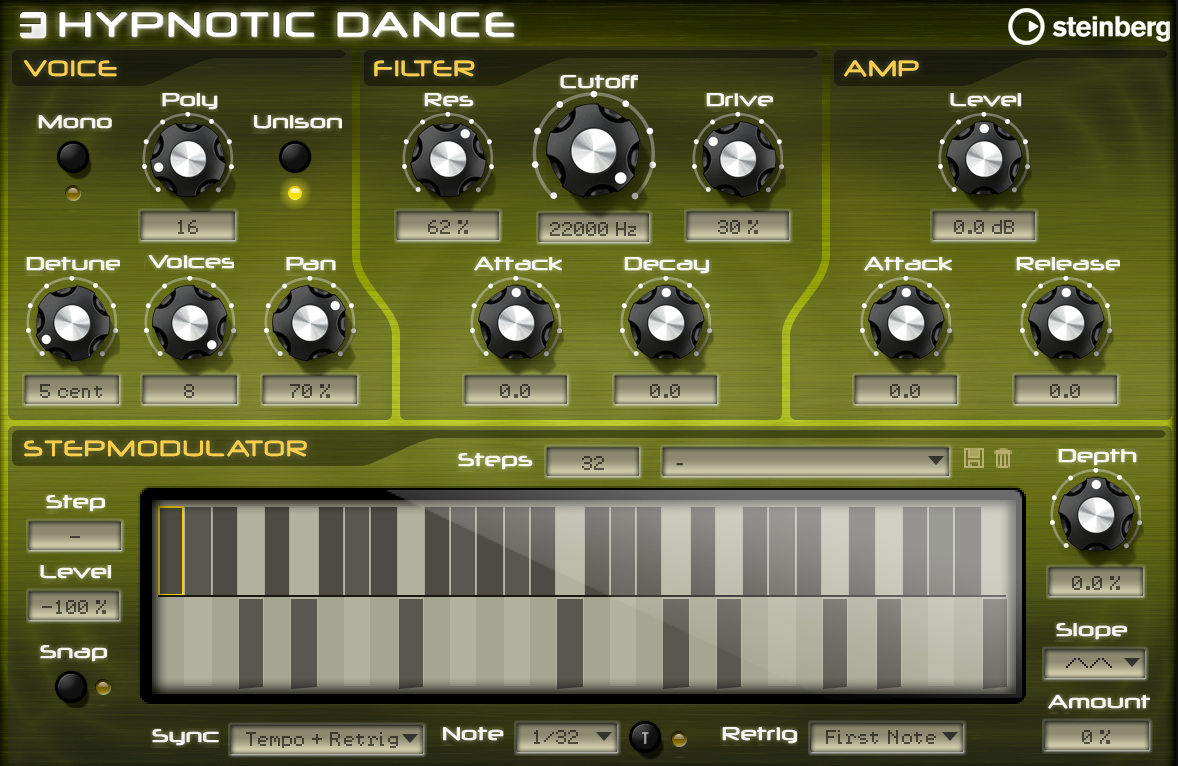Viewport: 1178px width, 766px height.
Task: Click the Steinberg logo
Action: tap(1089, 27)
